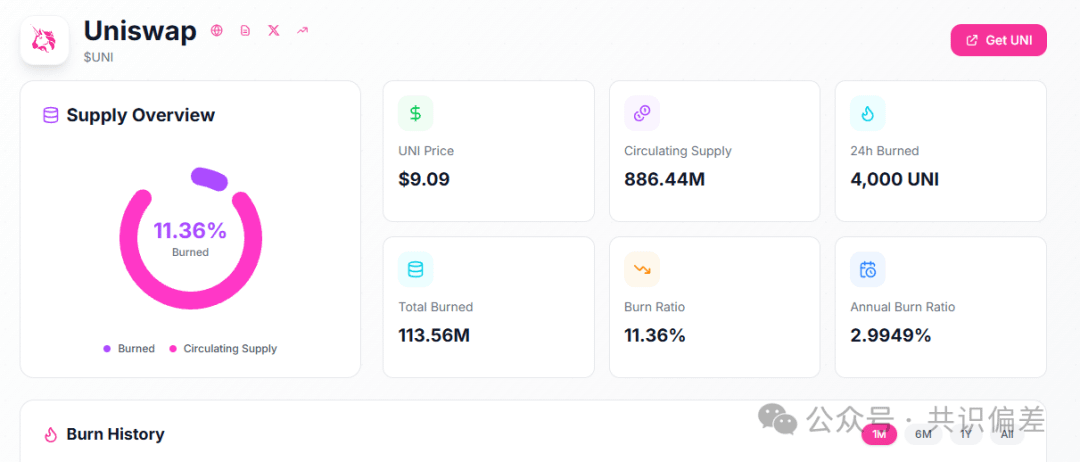Toggle the Burned legend item
Screen dimensions: 1080x462
click(129, 348)
